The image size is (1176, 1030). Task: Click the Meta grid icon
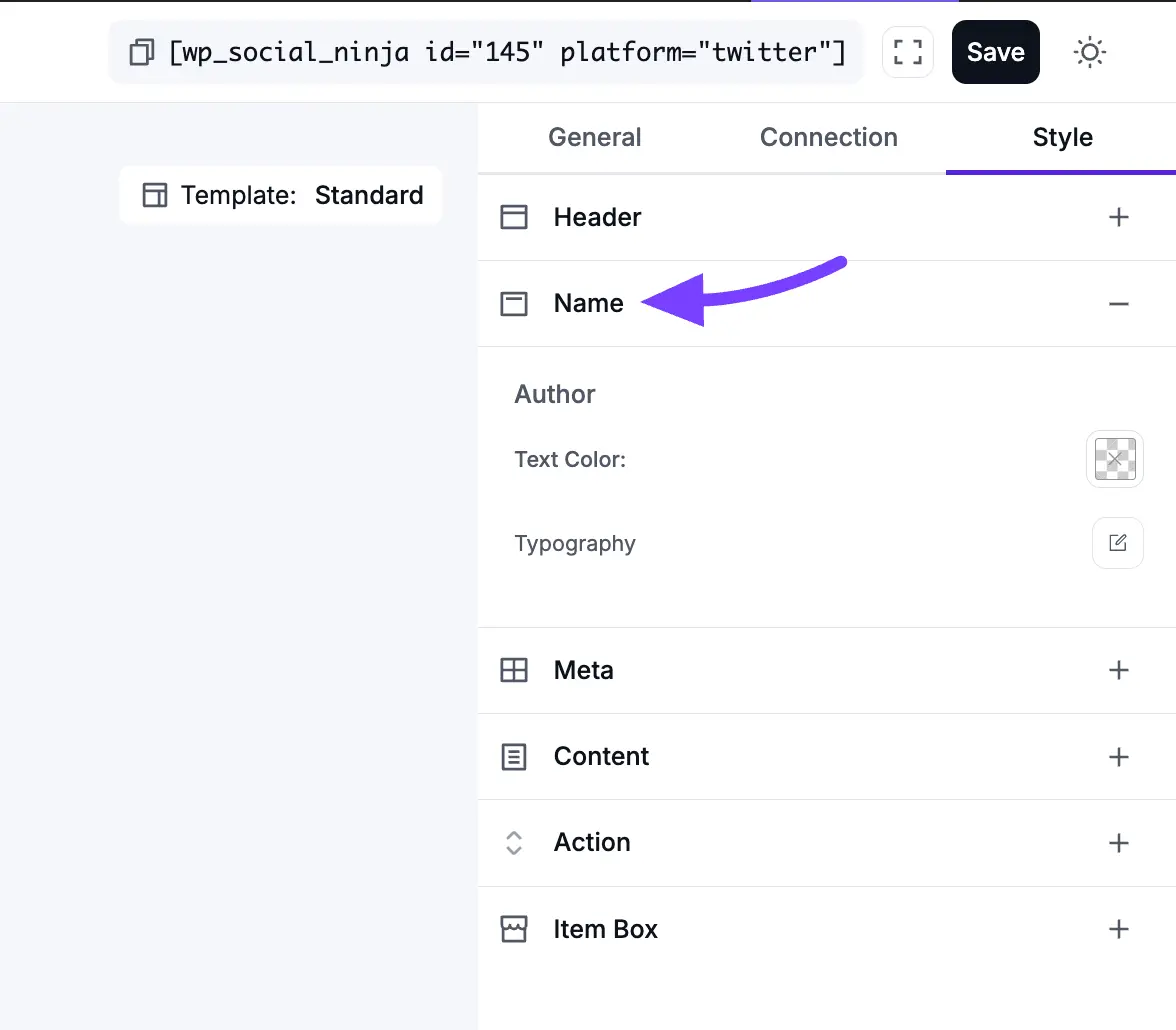point(514,670)
